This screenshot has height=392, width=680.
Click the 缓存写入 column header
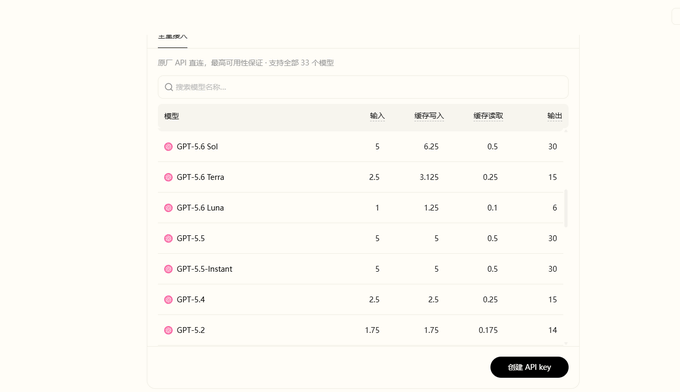coord(429,116)
